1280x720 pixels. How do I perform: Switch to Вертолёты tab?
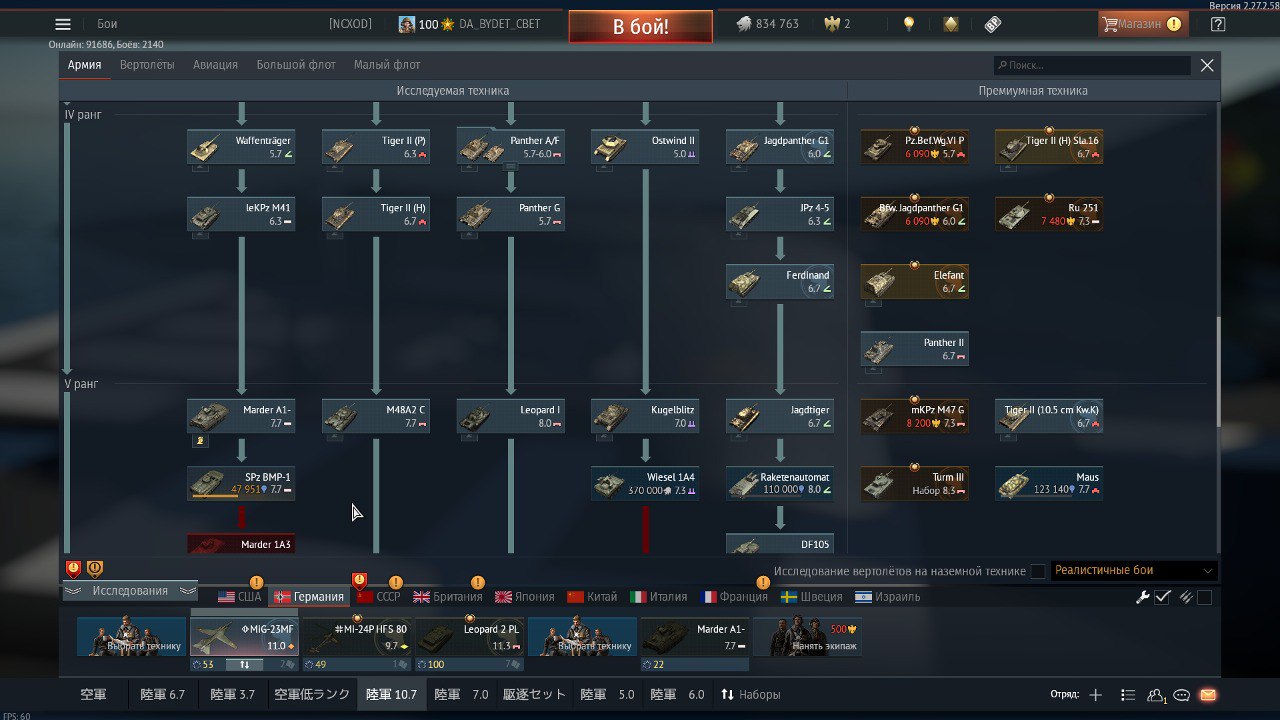(x=147, y=65)
